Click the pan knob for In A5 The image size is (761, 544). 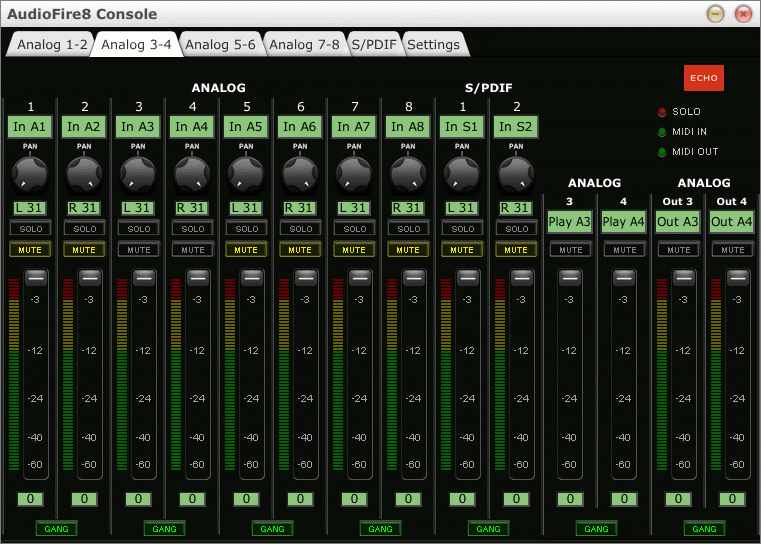pyautogui.click(x=246, y=173)
